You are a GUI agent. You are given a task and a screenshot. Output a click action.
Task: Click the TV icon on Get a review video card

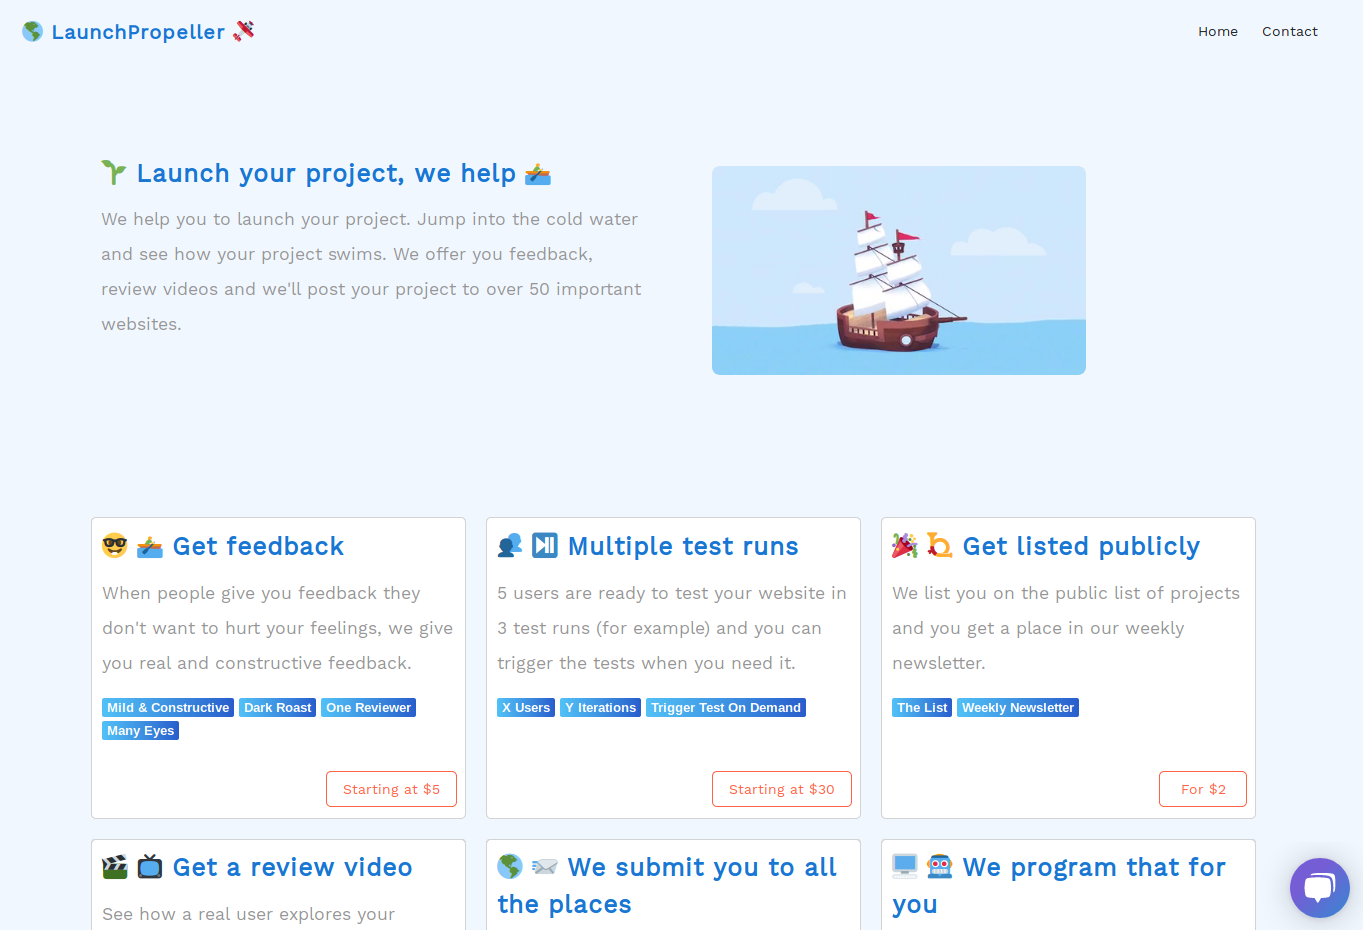pos(149,867)
